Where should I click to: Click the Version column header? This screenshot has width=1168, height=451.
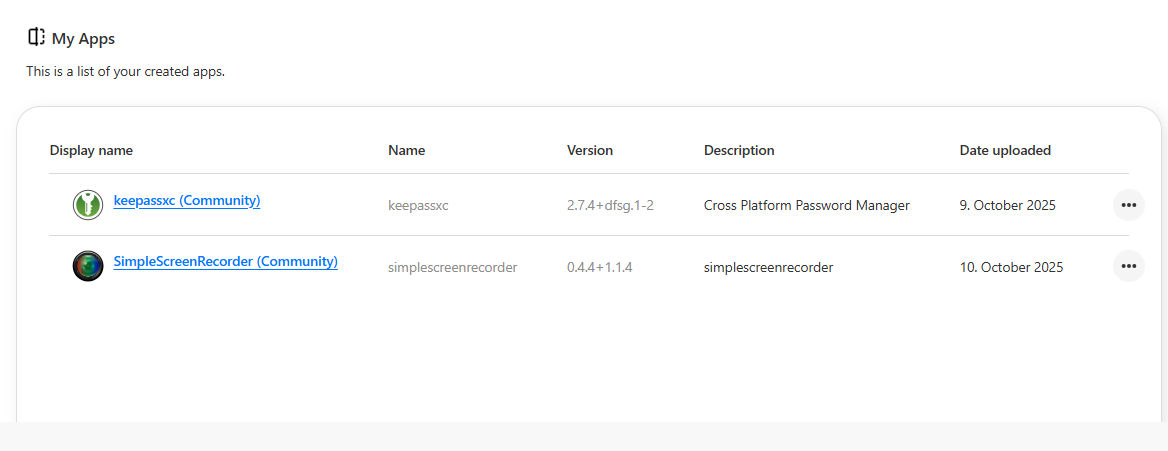590,151
